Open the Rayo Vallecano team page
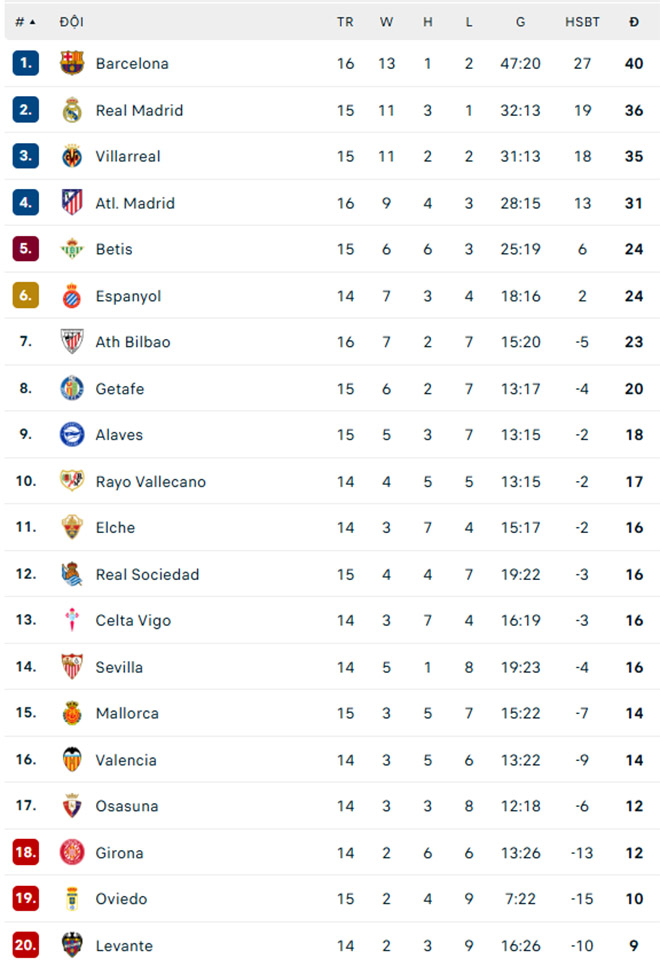The image size is (660, 966). pyautogui.click(x=148, y=481)
